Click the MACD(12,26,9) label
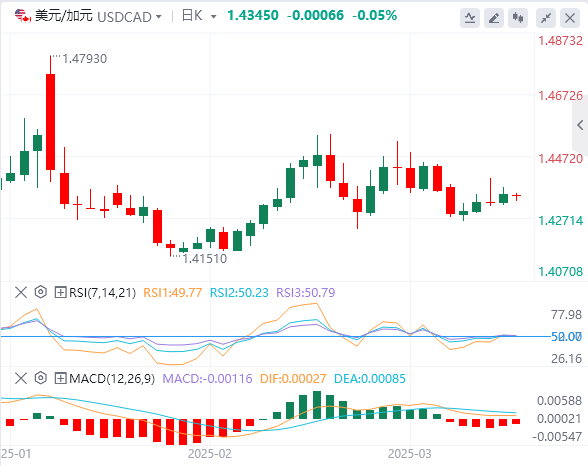 (112, 379)
